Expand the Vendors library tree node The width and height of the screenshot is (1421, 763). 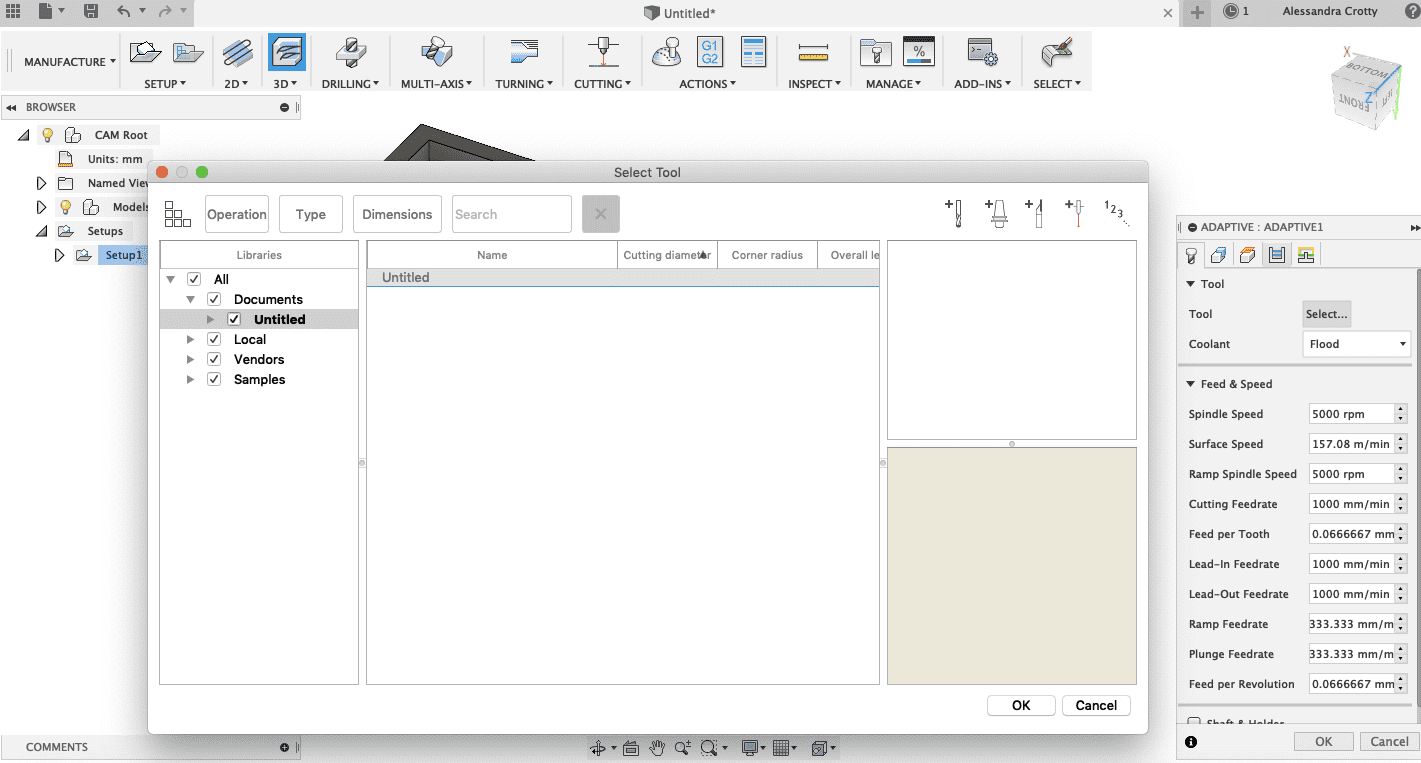tap(190, 359)
